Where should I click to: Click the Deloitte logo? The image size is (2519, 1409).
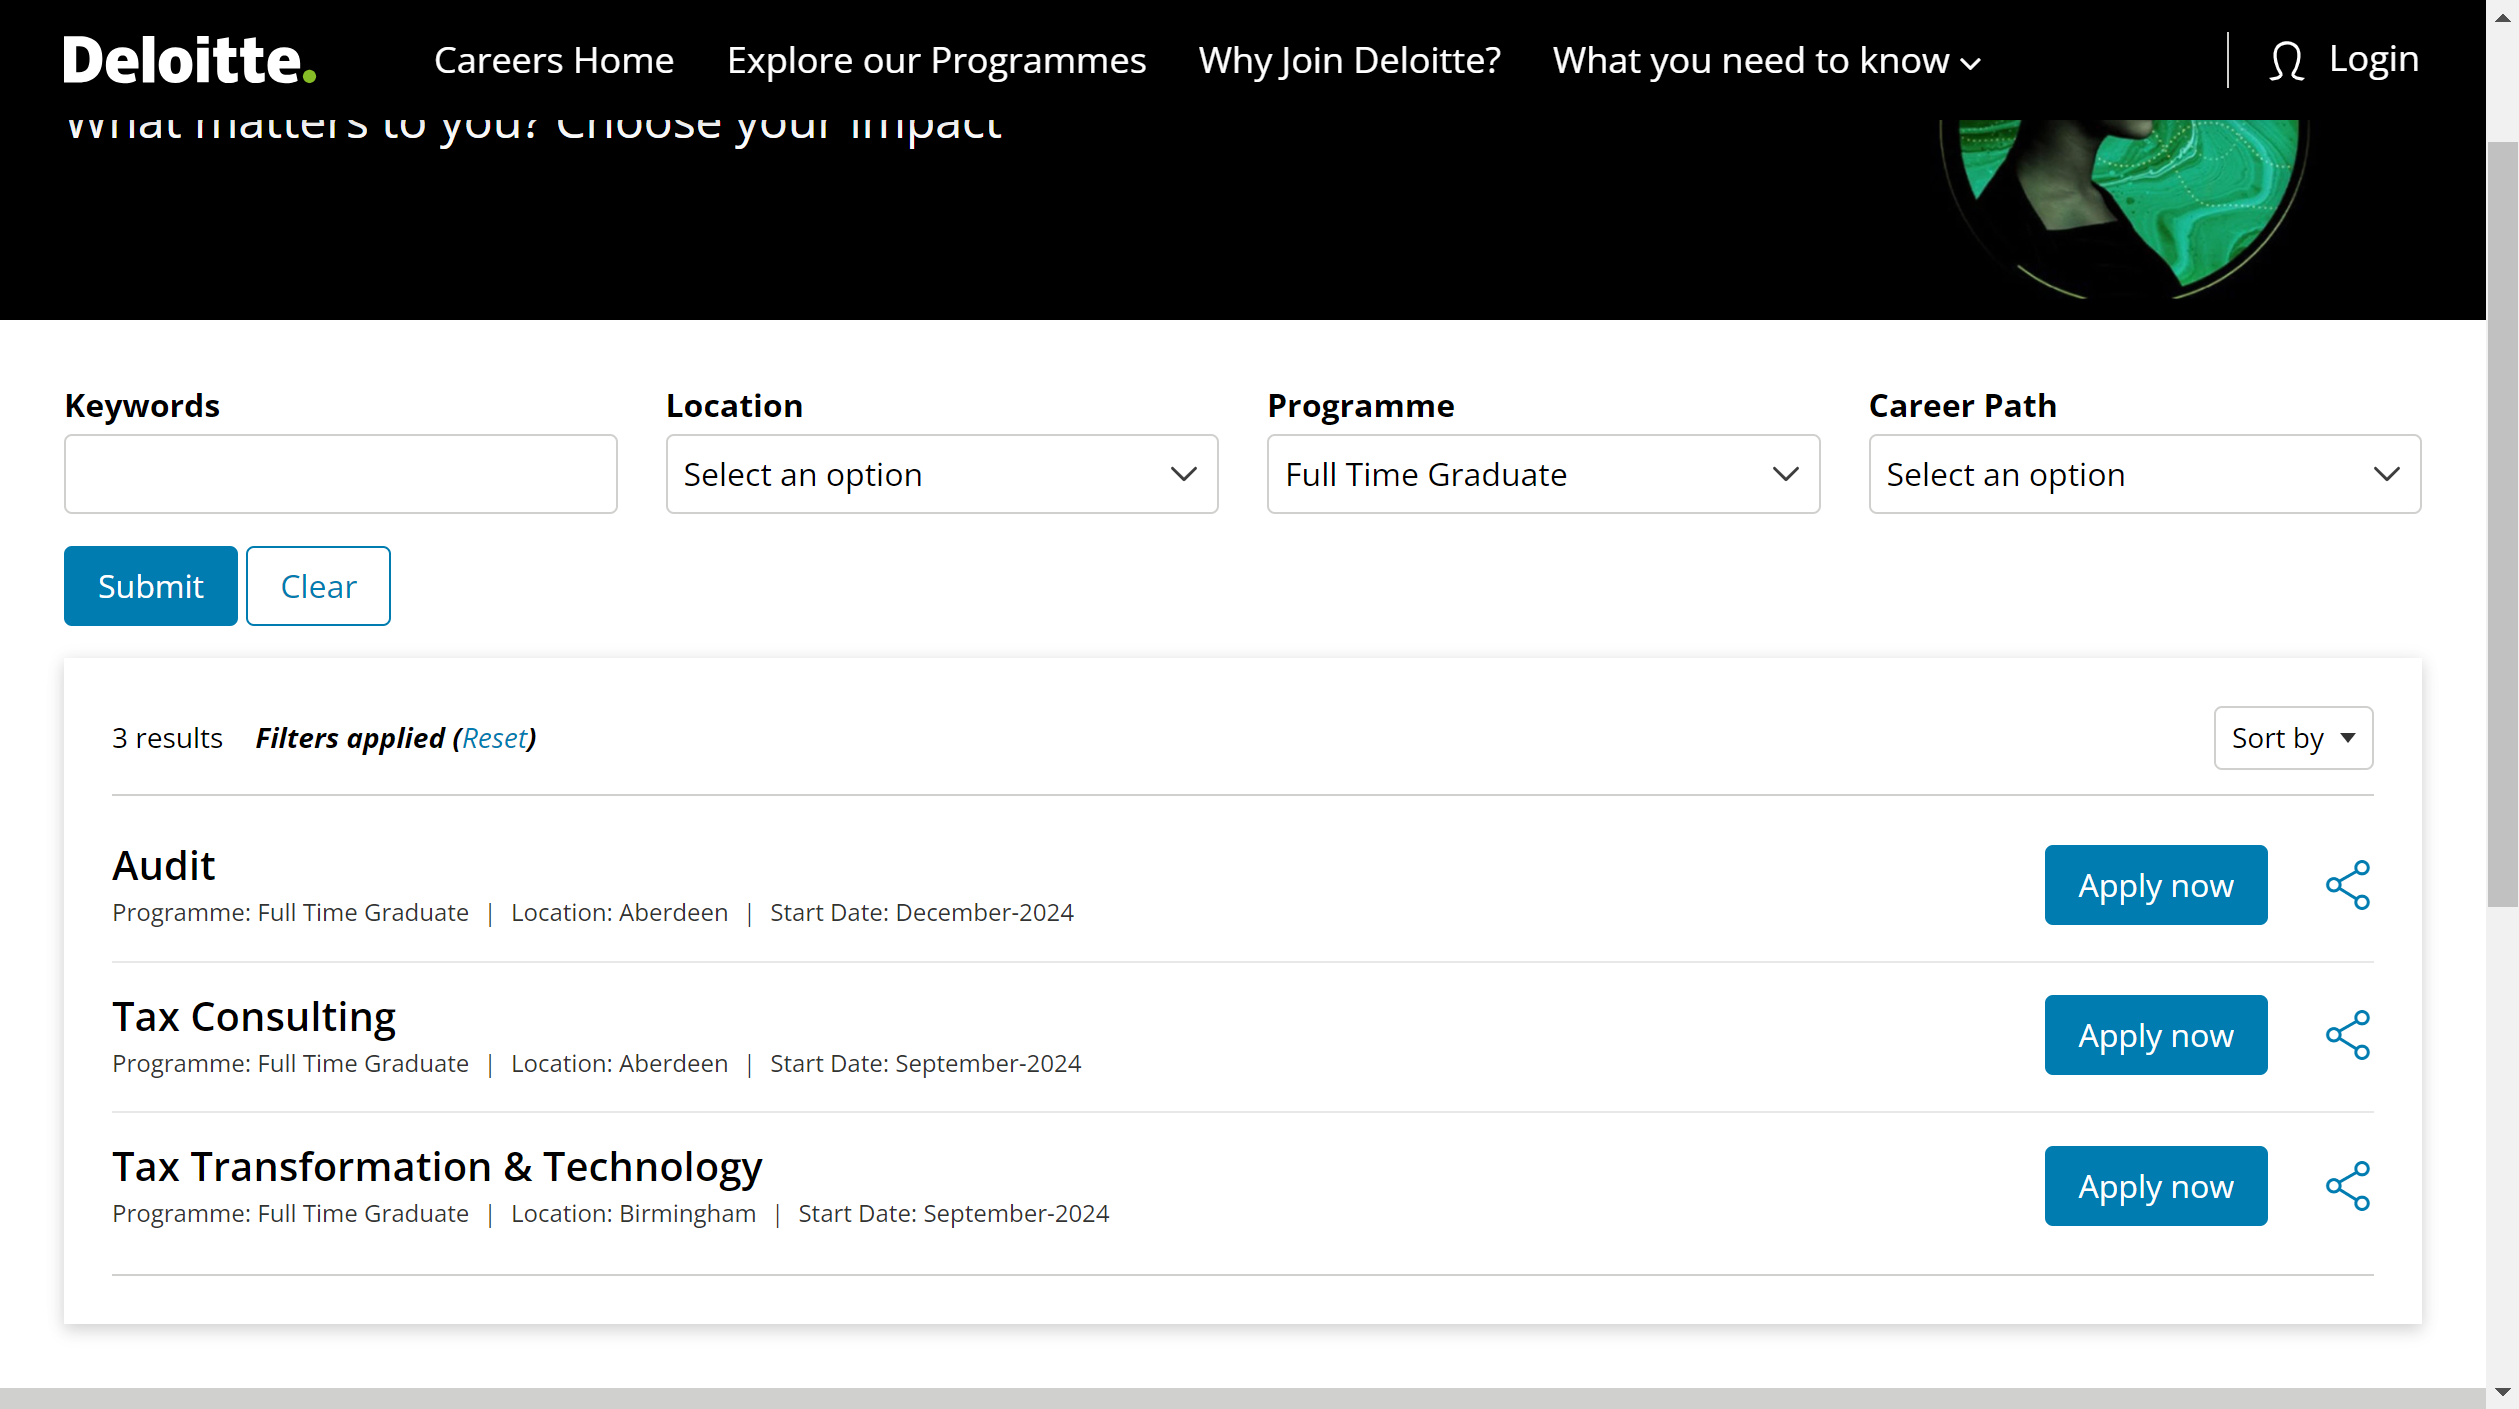[189, 60]
